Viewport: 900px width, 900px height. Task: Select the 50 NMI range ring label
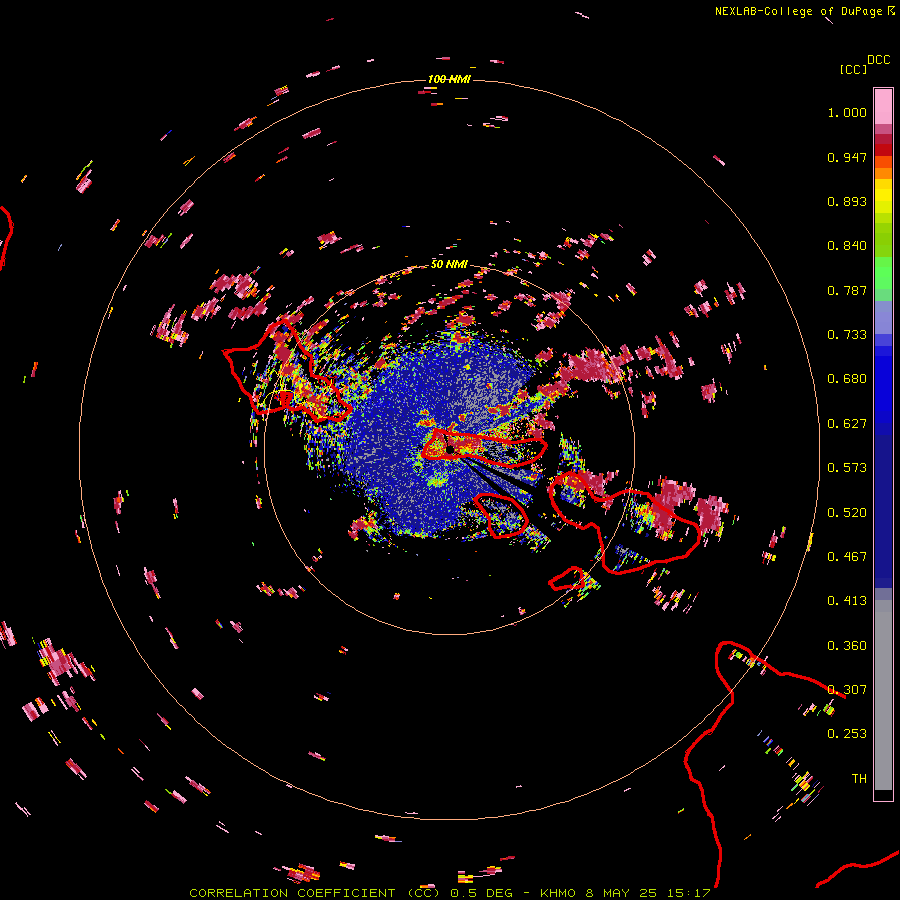449,264
